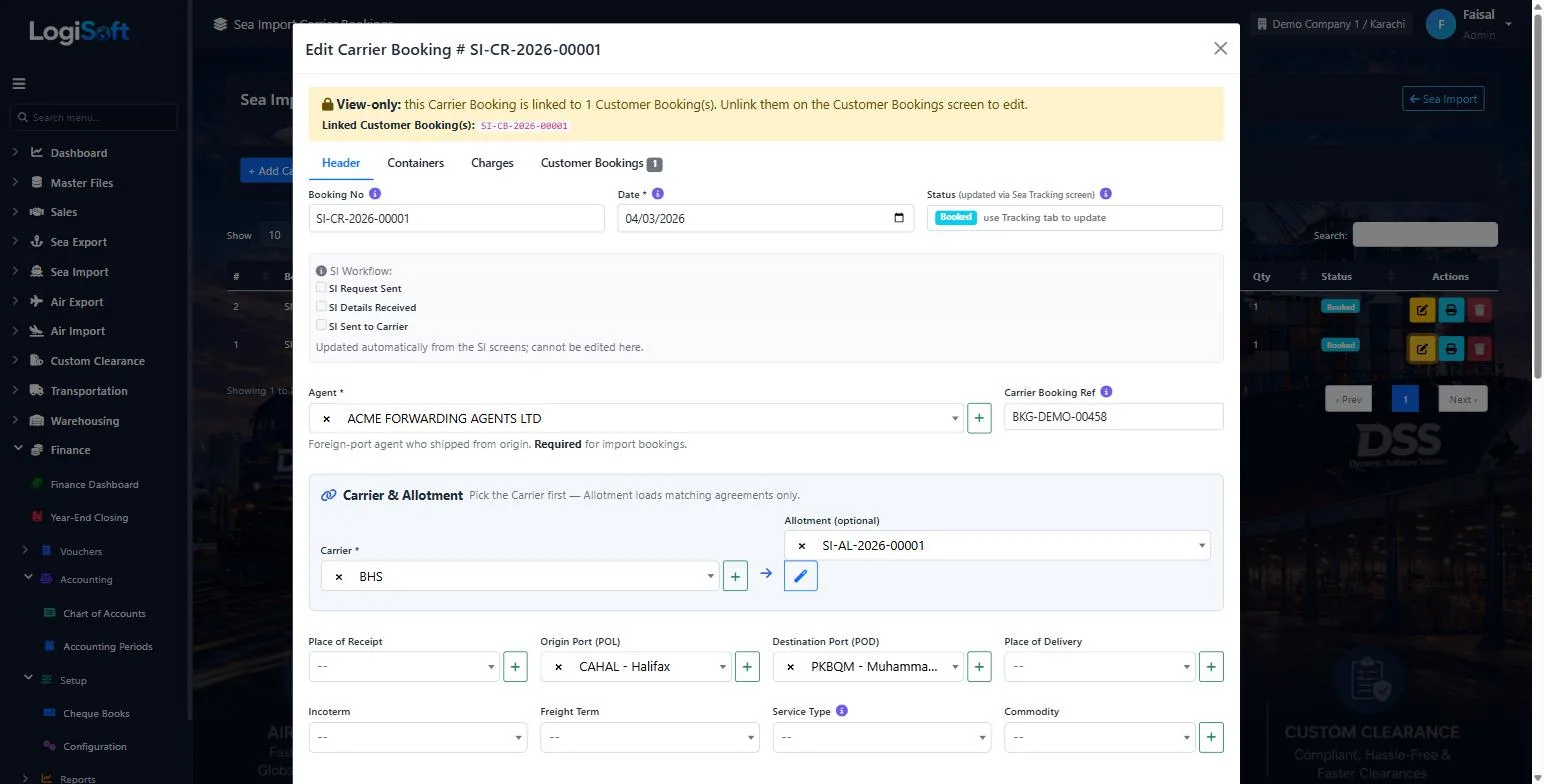Switch to the Customer Bookings tab
Image resolution: width=1544 pixels, height=784 pixels.
pyautogui.click(x=601, y=163)
